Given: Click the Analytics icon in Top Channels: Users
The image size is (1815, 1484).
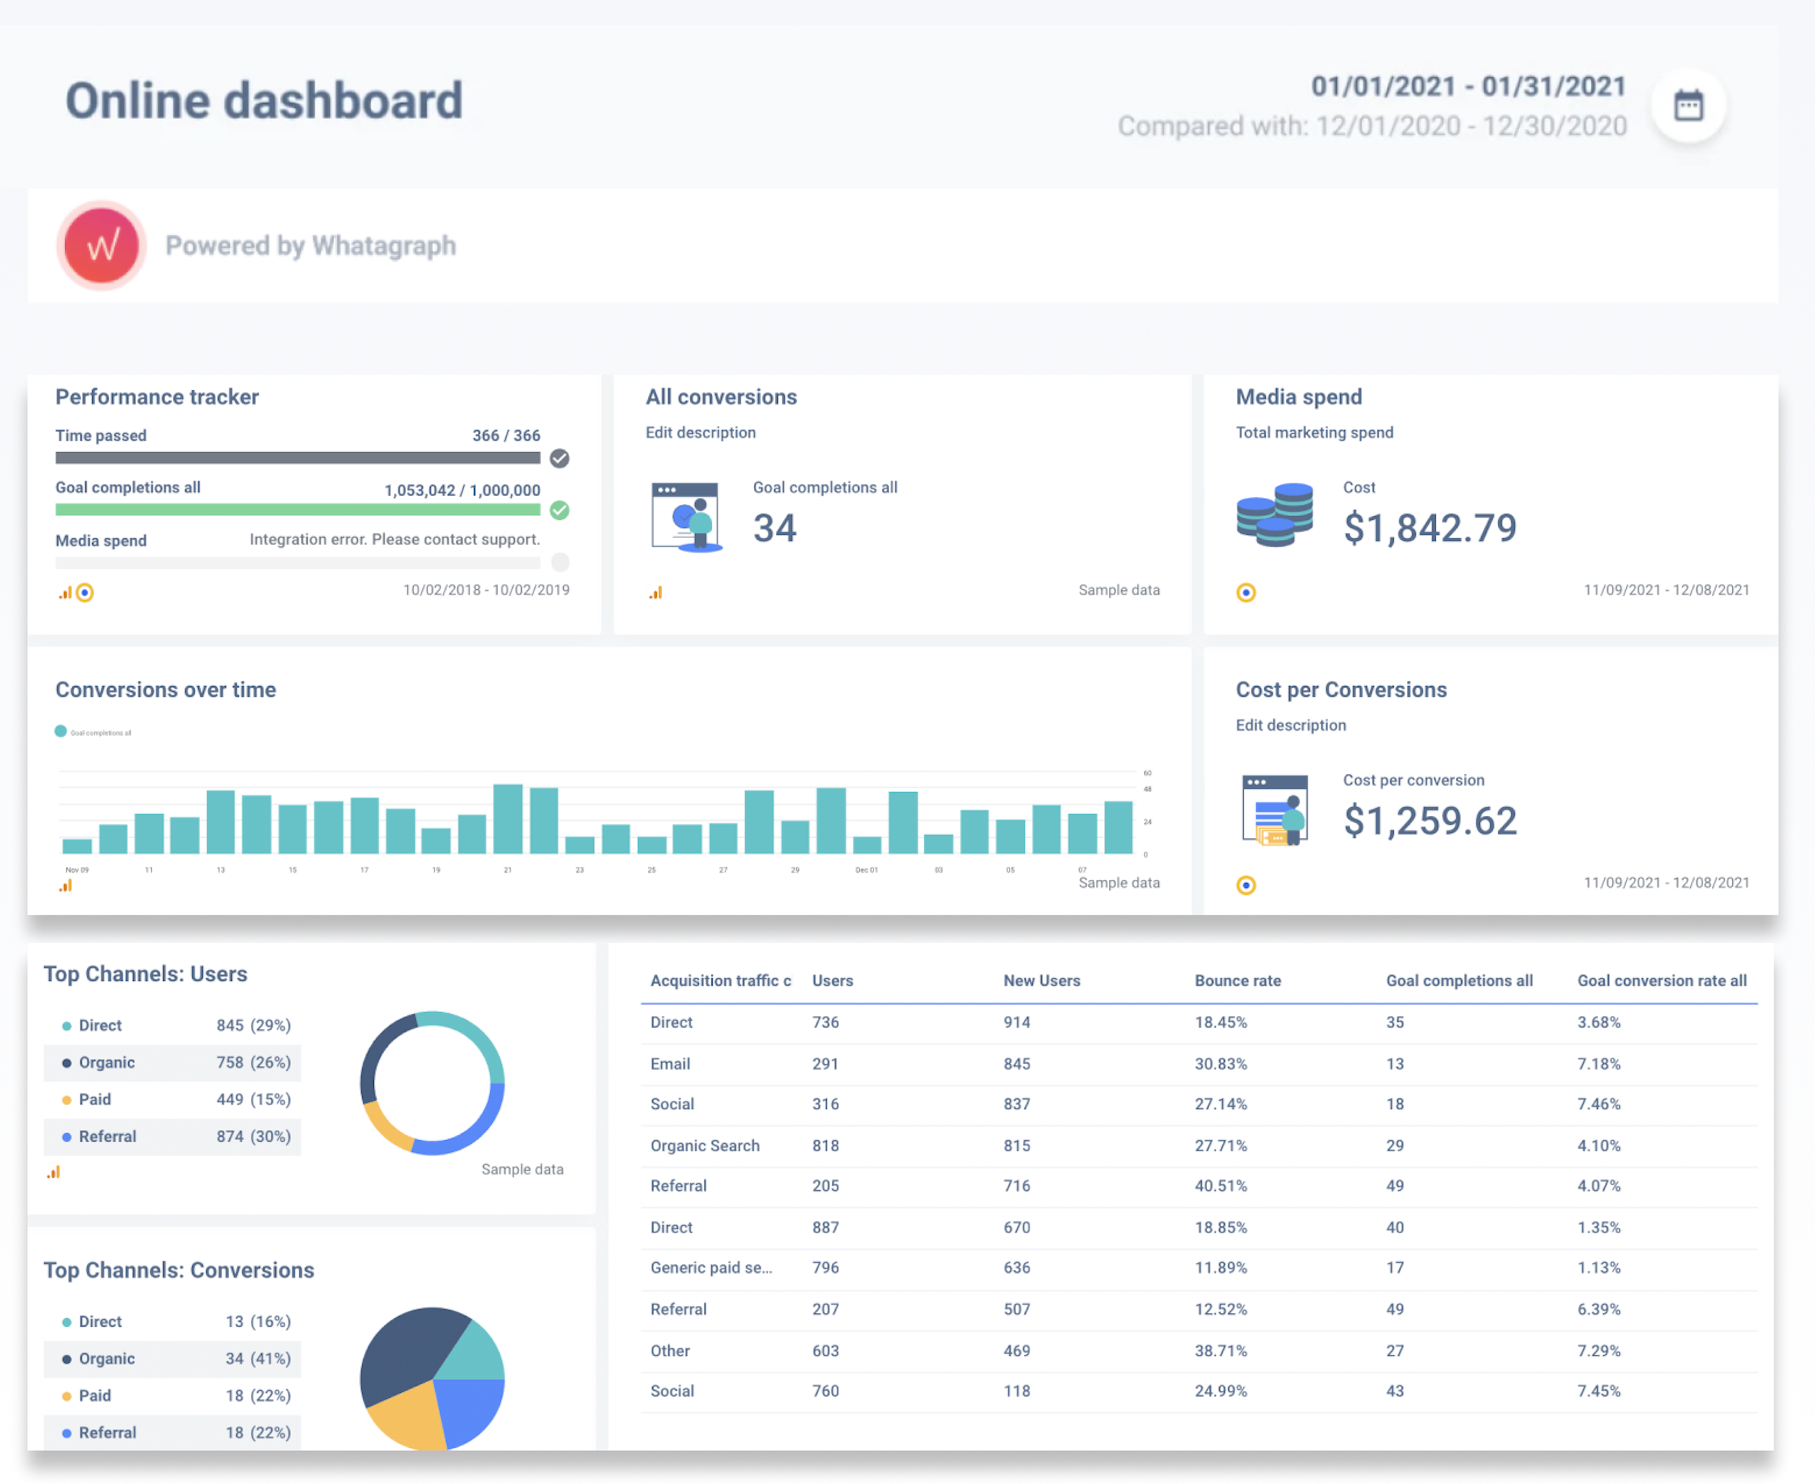Looking at the screenshot, I should point(53,1172).
